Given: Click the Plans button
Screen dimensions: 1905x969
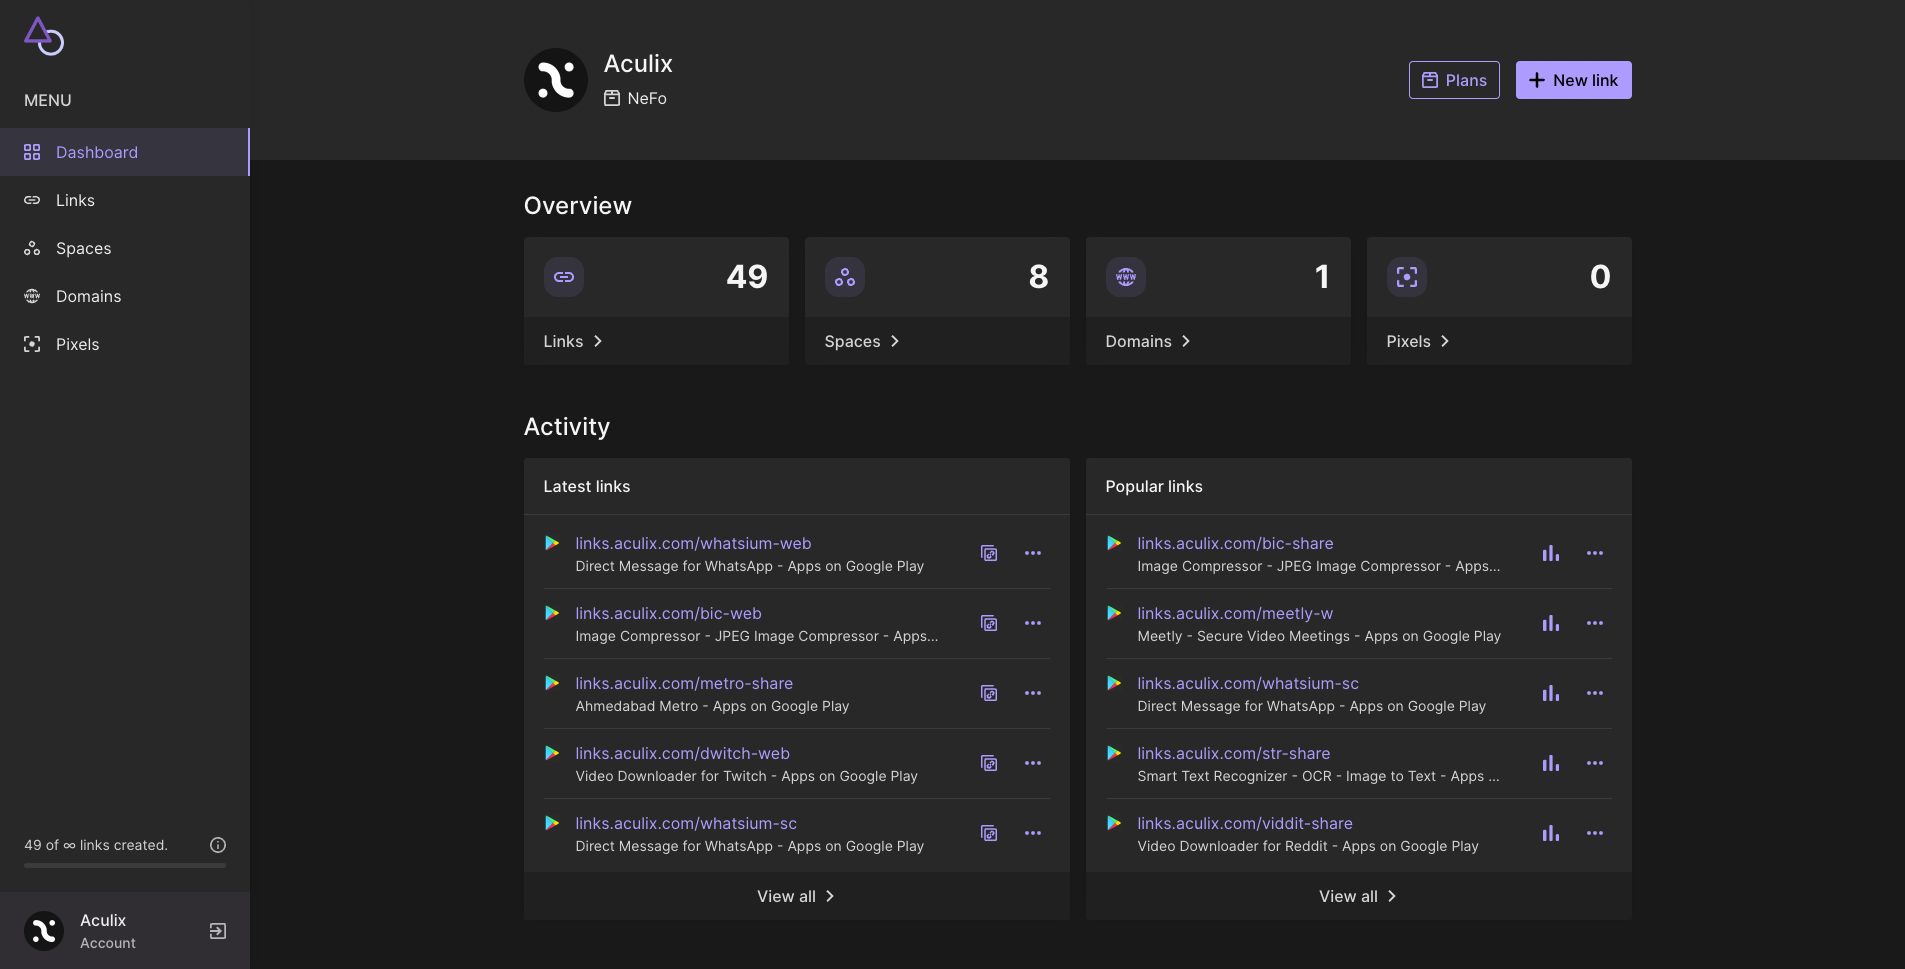Looking at the screenshot, I should (x=1454, y=80).
